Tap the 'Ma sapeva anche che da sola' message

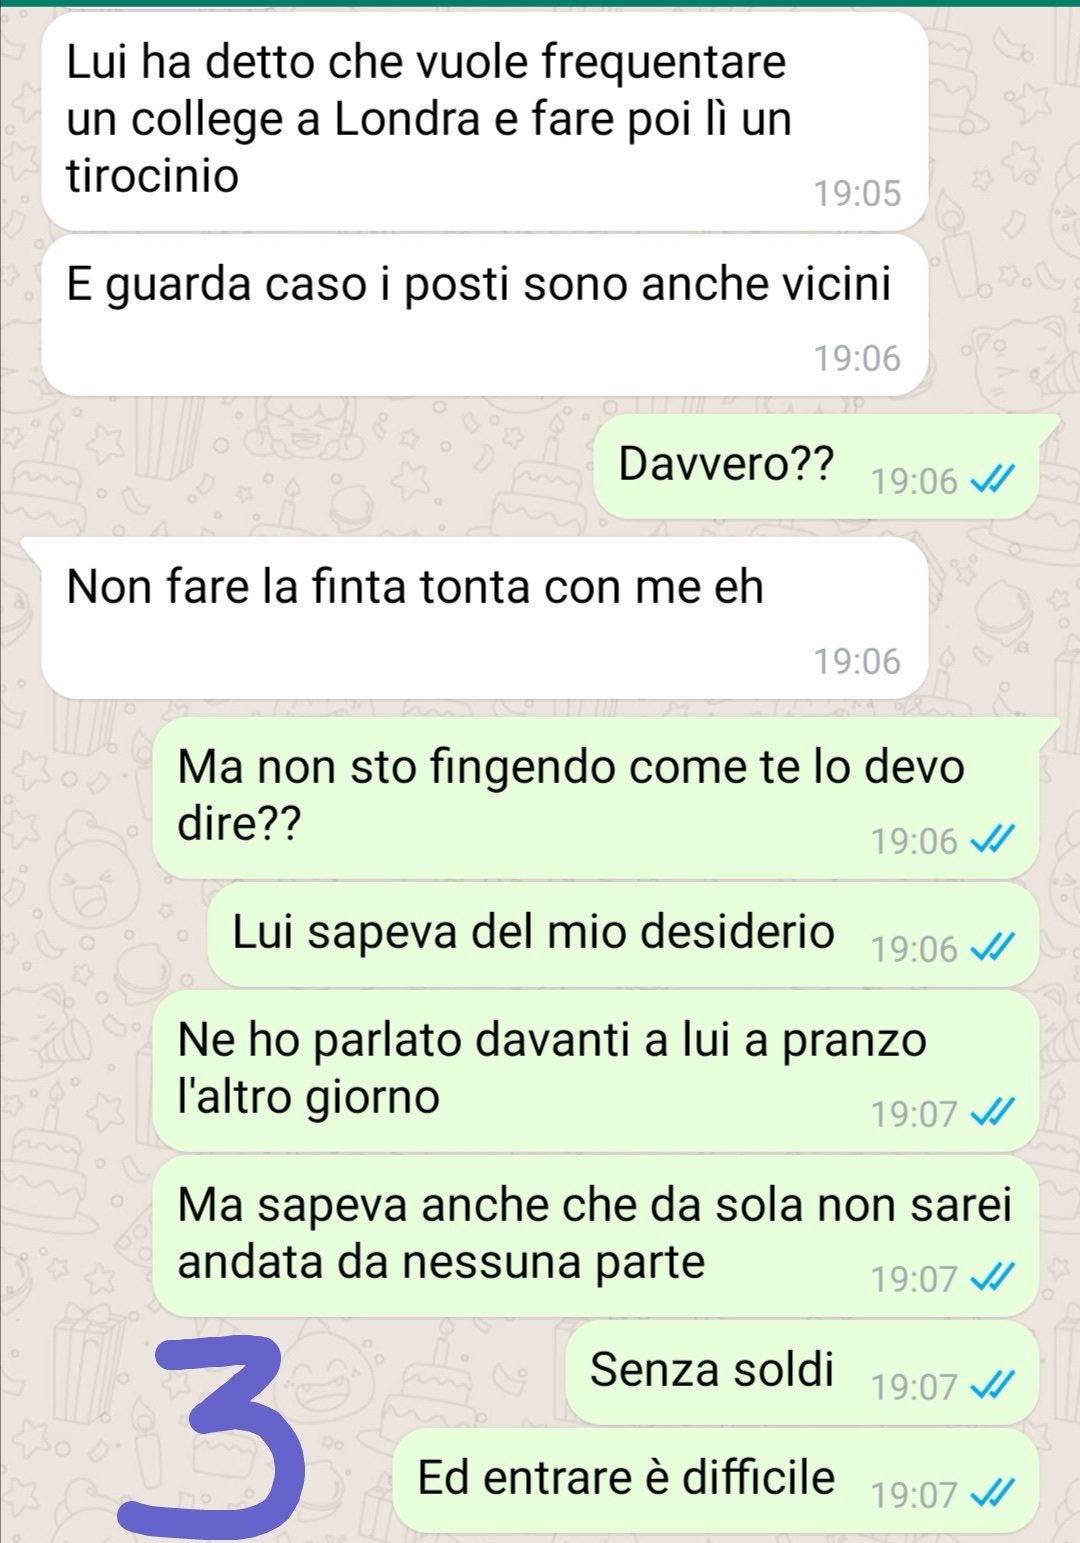coord(596,1235)
